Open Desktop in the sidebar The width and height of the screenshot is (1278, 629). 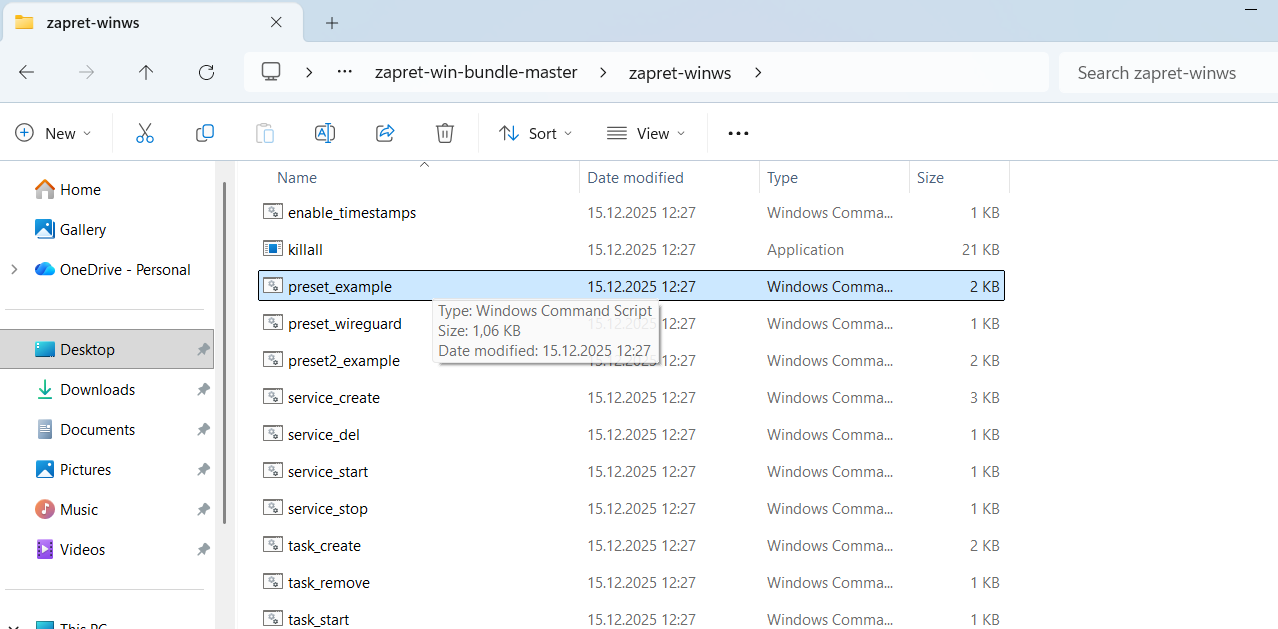click(x=108, y=349)
